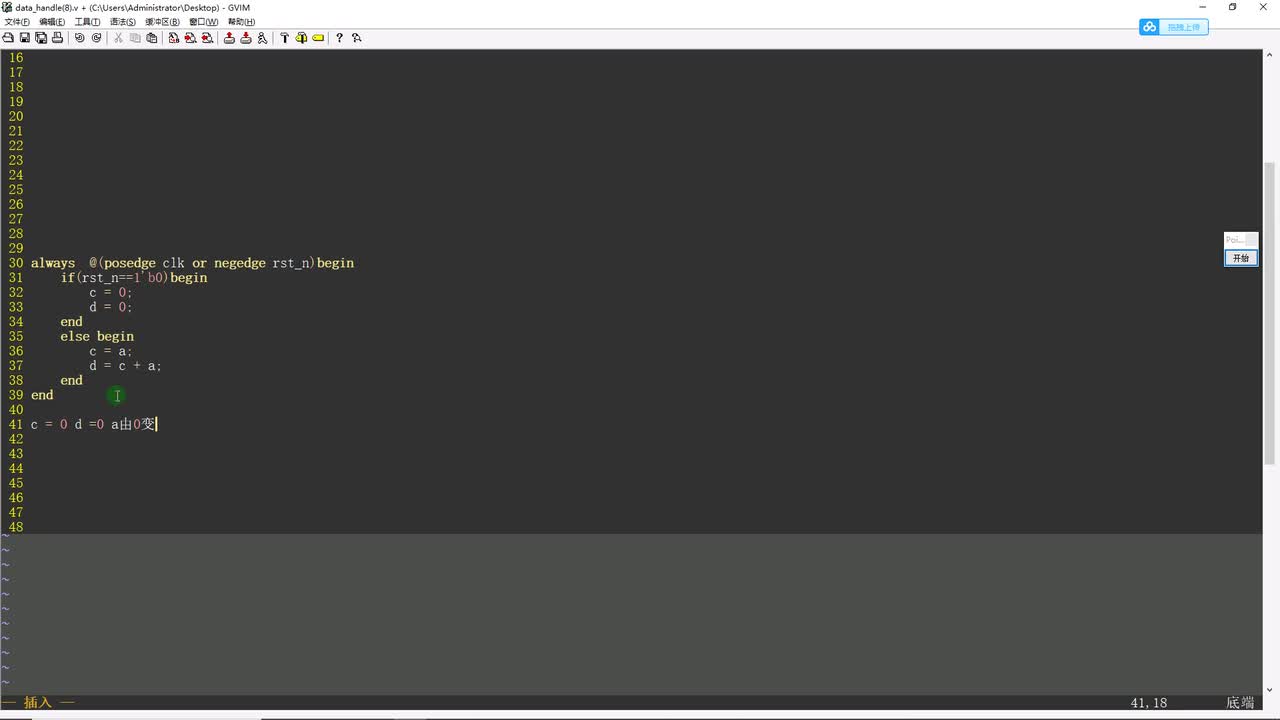Open the Find and Replace tool icon
Viewport: 1280px width, 720px height.
coord(174,38)
